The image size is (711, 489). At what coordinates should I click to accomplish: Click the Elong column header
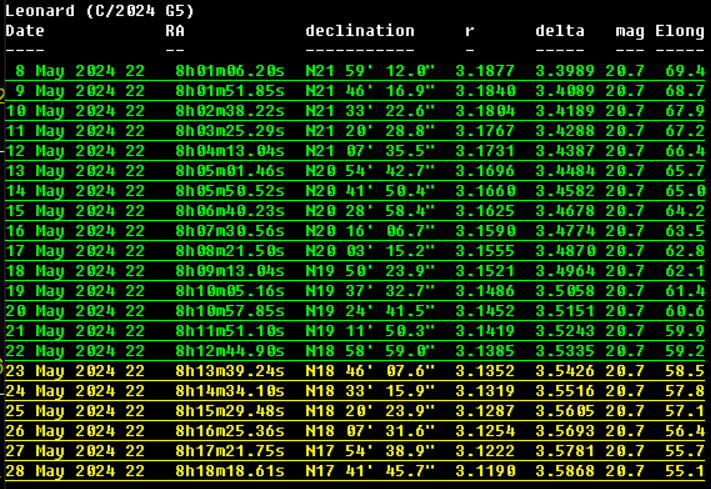pos(680,31)
